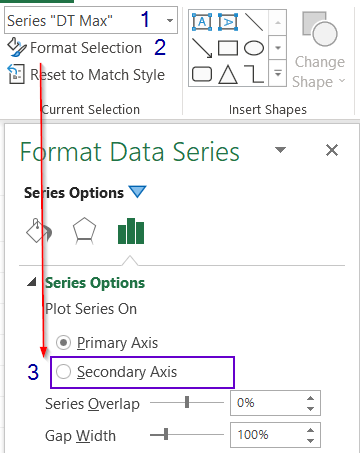Open the Effects pentagon tab
The width and height of the screenshot is (360, 453).
pos(84,231)
